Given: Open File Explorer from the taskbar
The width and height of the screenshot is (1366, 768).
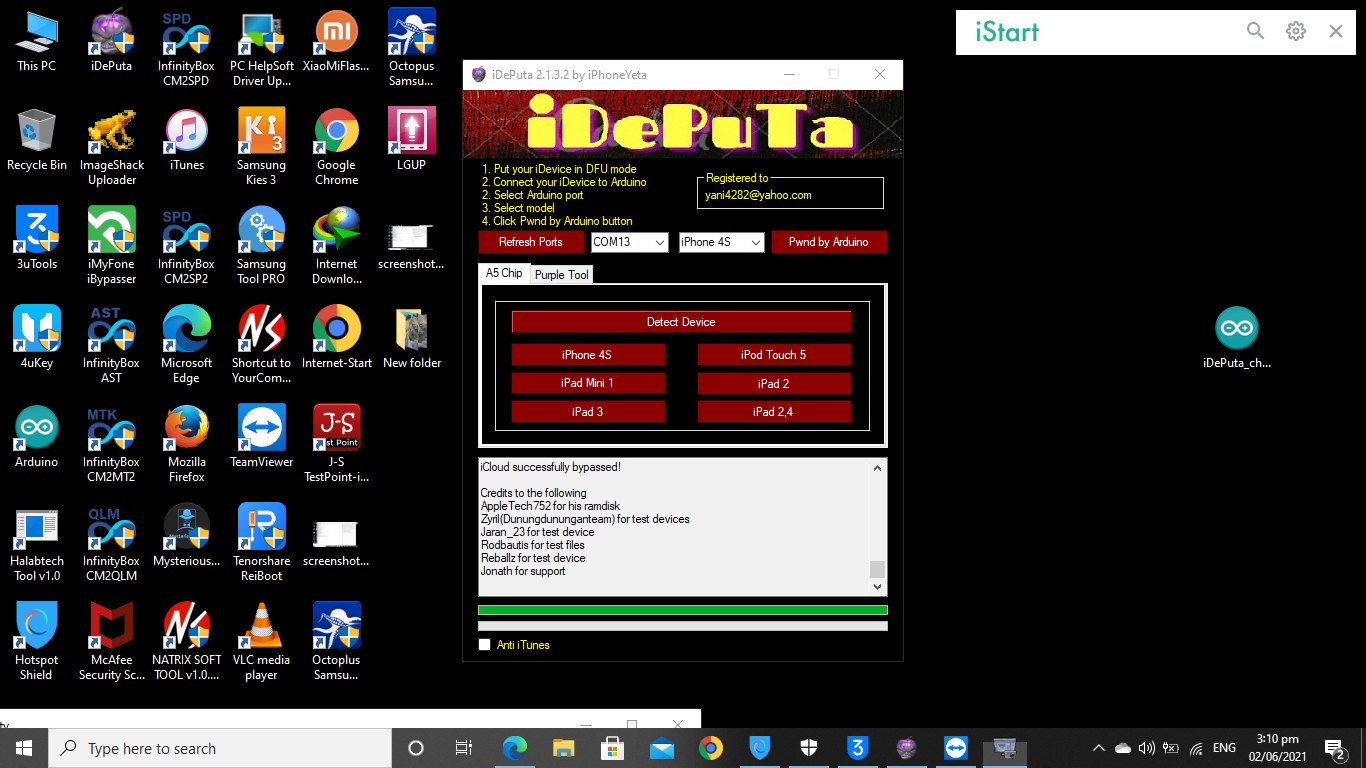Looking at the screenshot, I should tap(564, 748).
